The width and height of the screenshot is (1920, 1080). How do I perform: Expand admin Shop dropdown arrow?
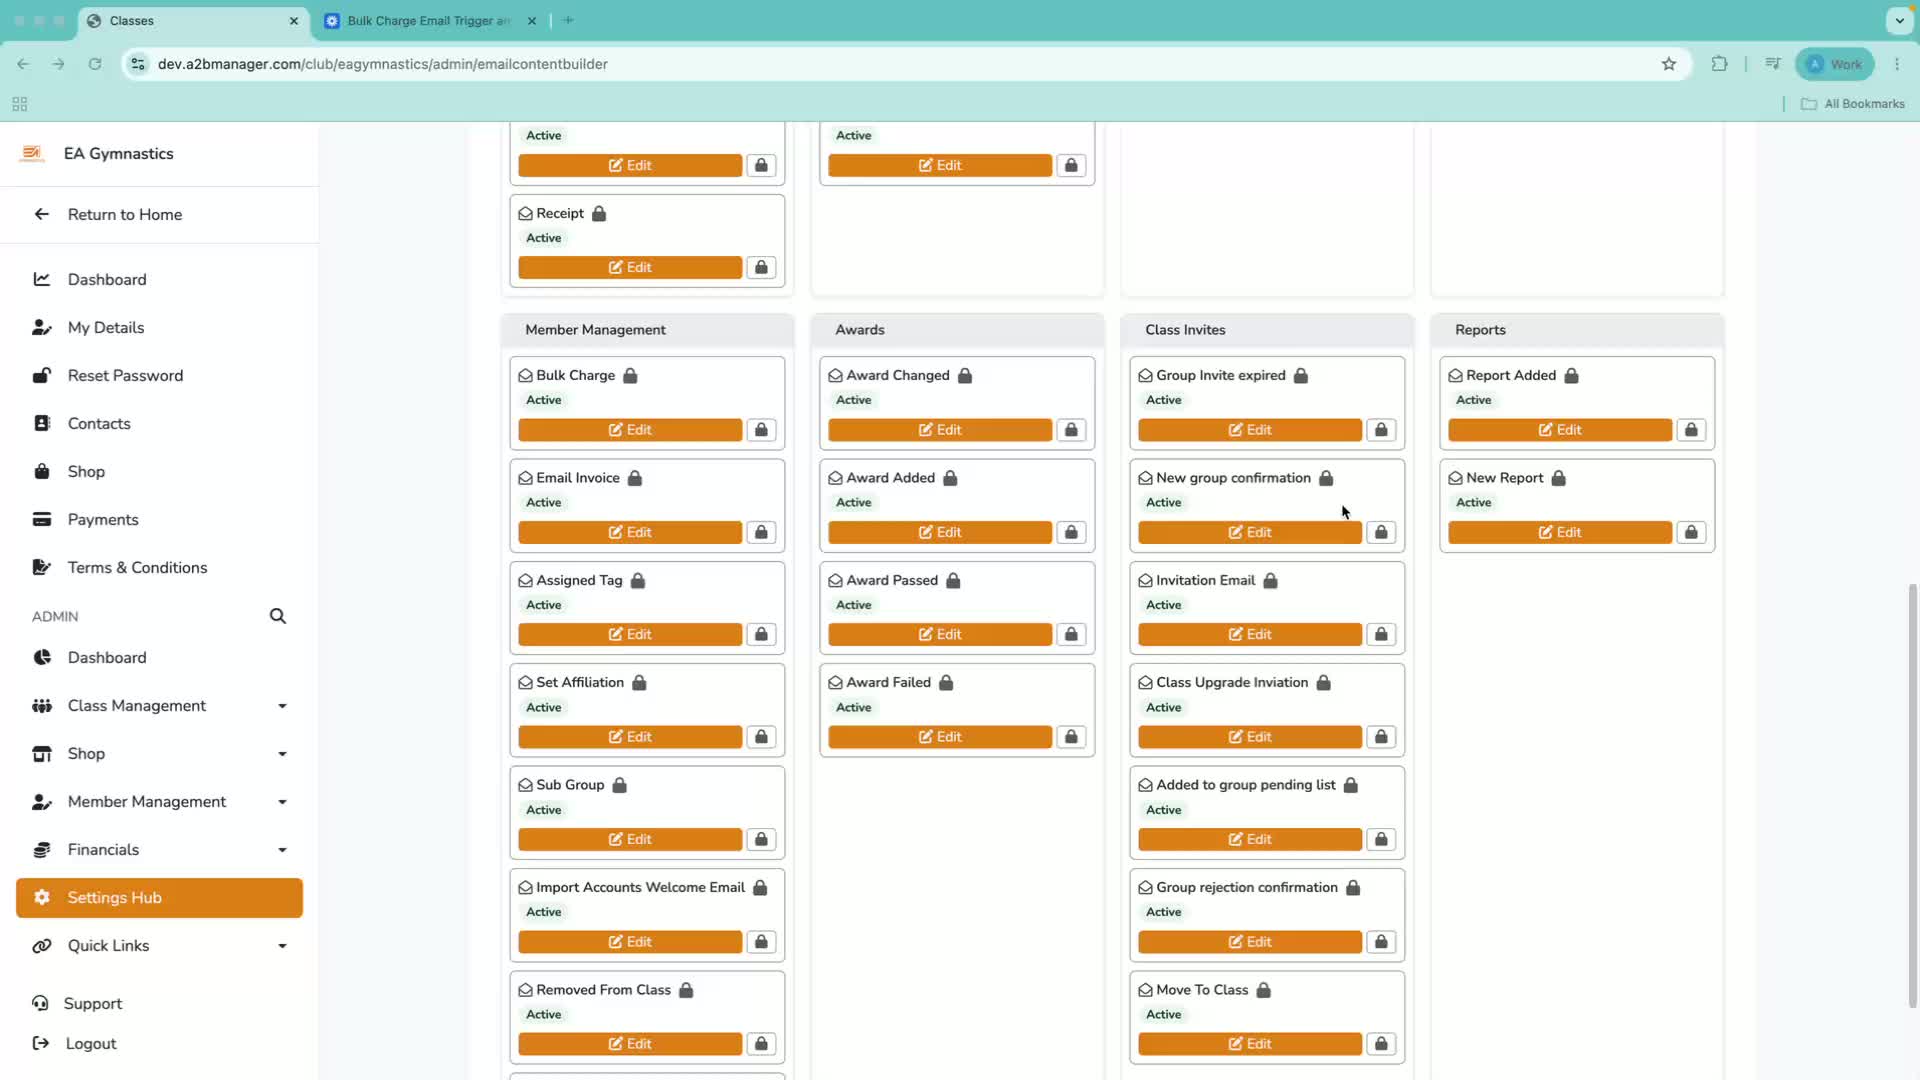click(x=282, y=754)
